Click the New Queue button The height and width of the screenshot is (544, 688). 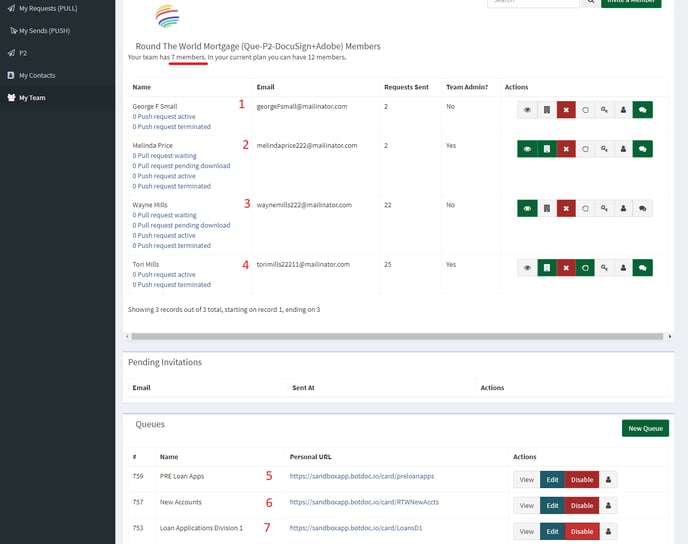(645, 428)
